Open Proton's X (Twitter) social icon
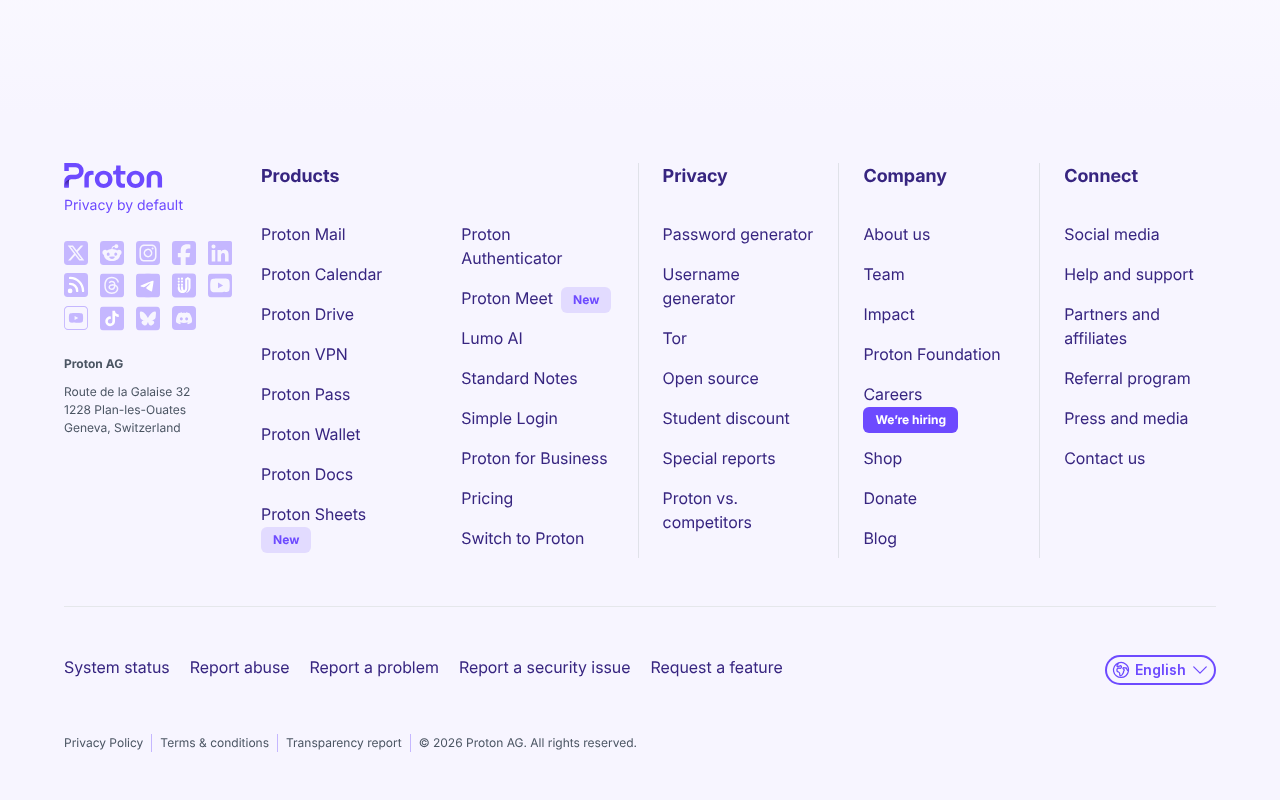 (76, 253)
